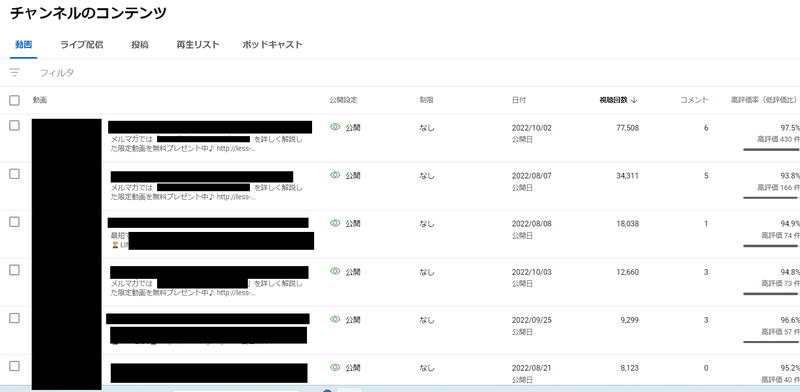Click the view count 34,311

tap(628, 176)
